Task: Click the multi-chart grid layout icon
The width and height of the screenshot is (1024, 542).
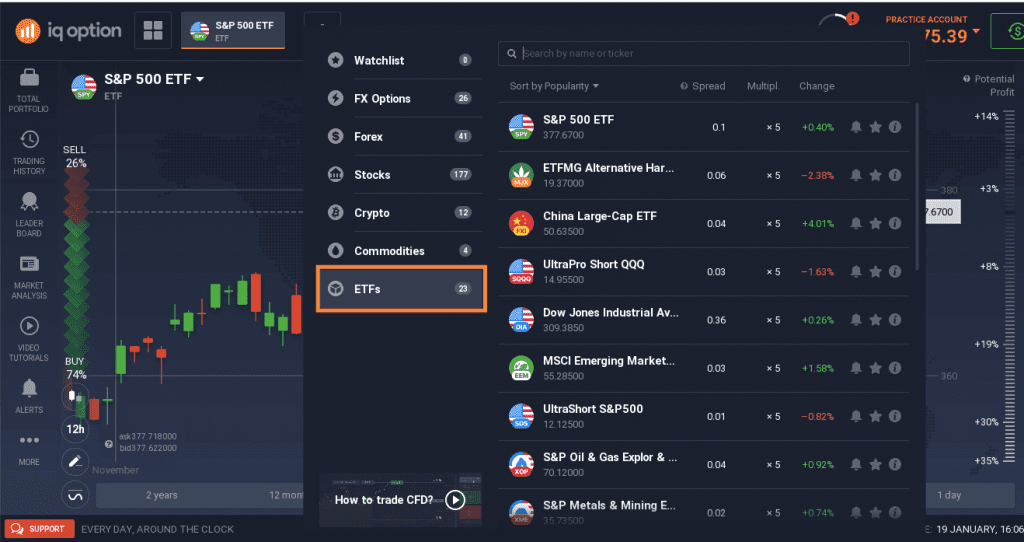Action: 153,30
